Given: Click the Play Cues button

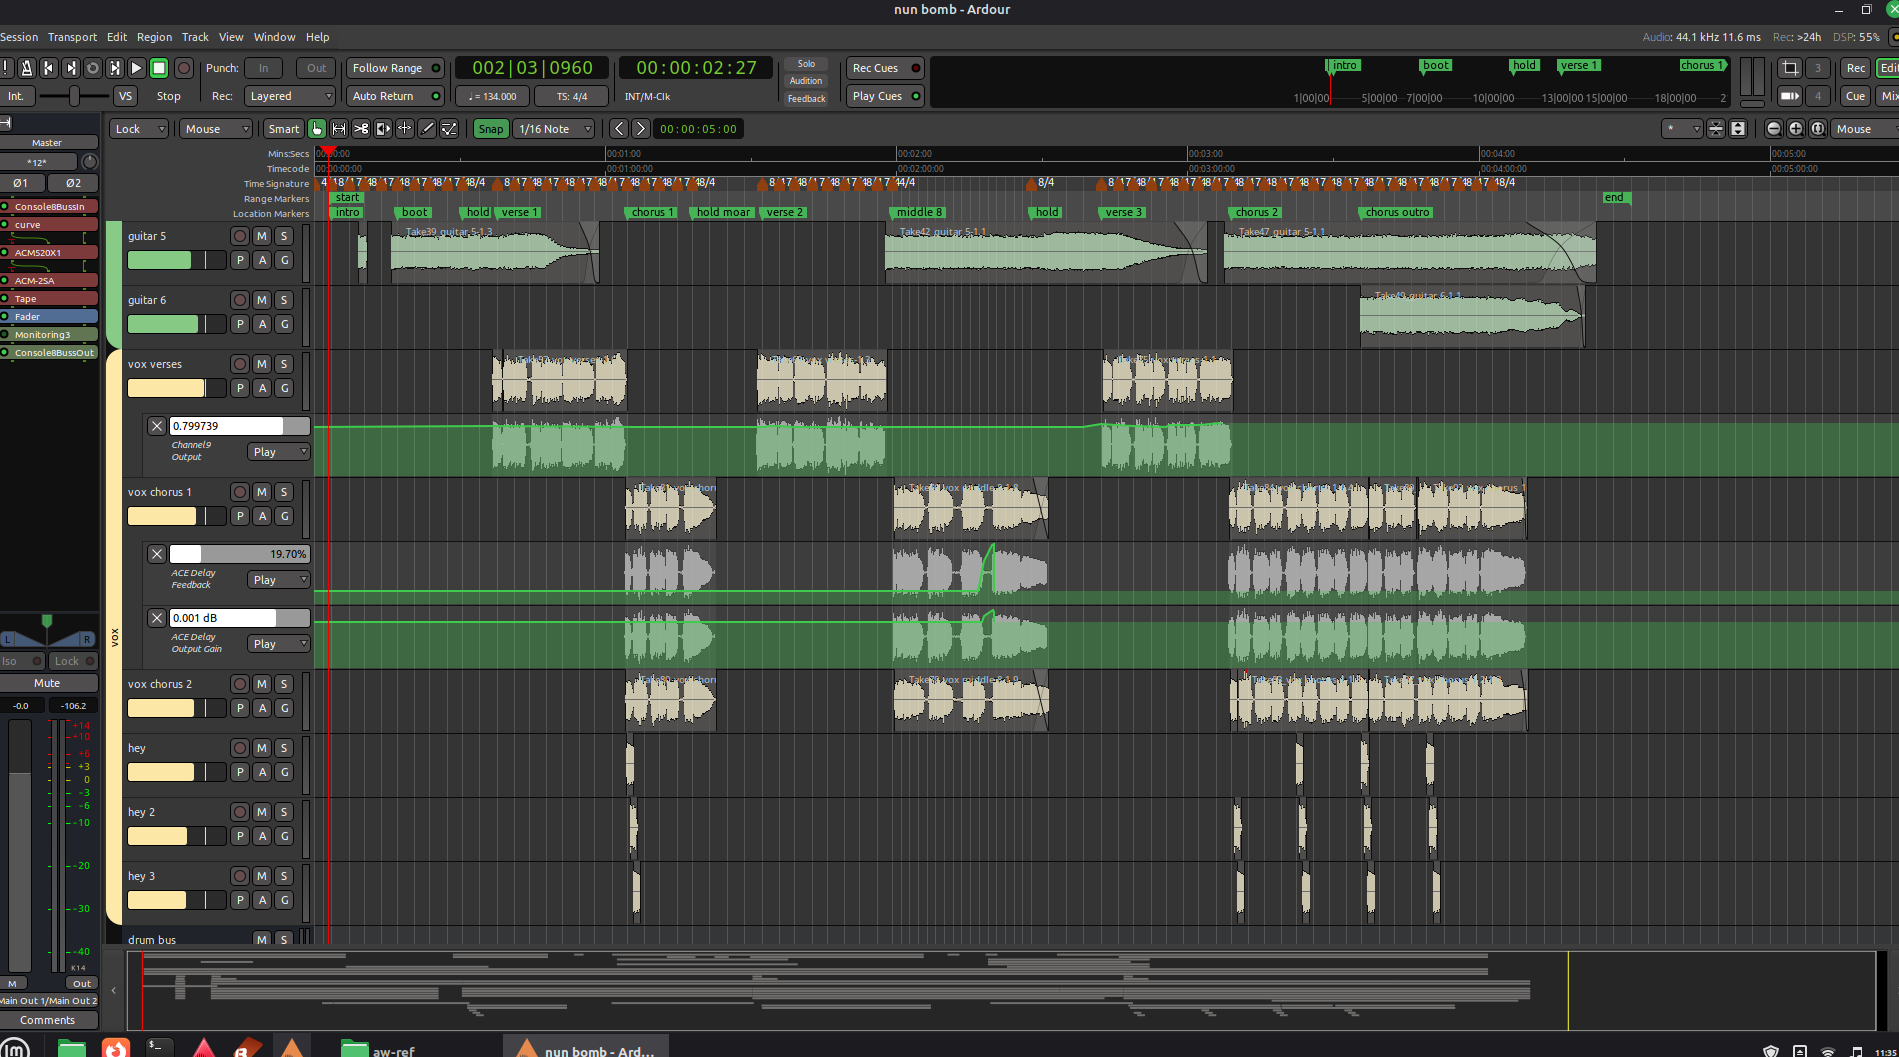Looking at the screenshot, I should pyautogui.click(x=885, y=96).
